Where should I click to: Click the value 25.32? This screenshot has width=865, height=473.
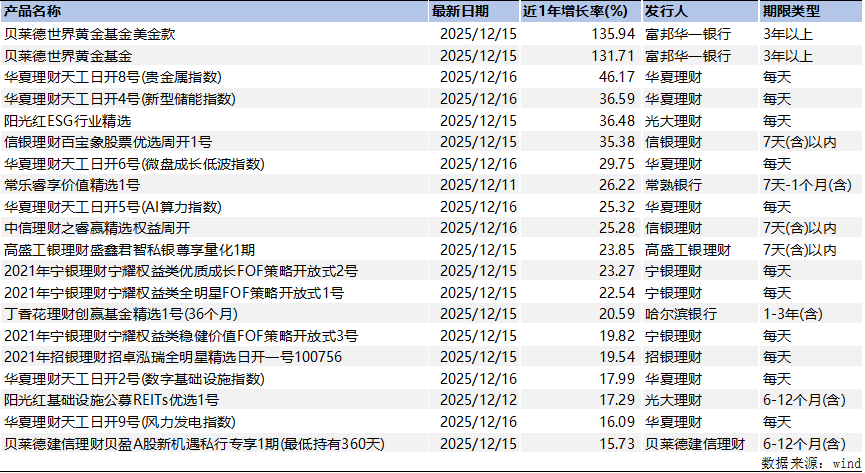click(617, 207)
